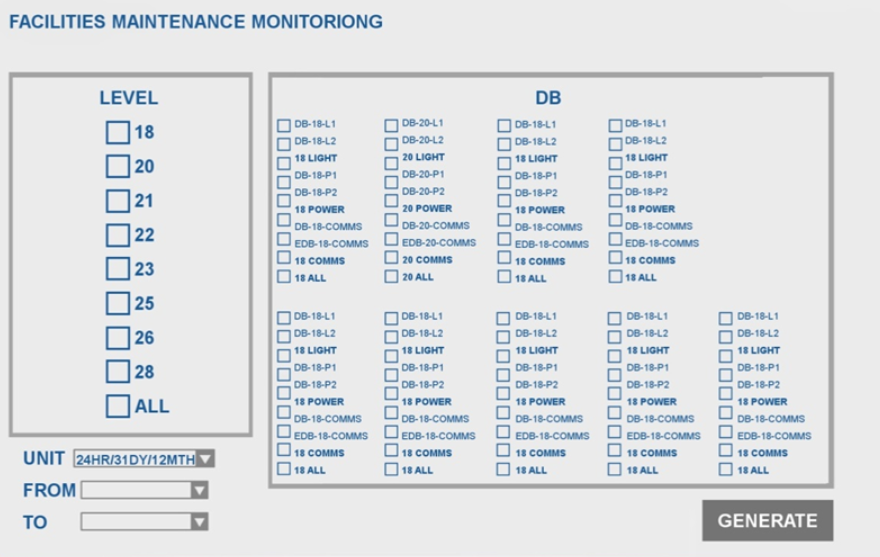Check the 20 LIGHT checkbox
The height and width of the screenshot is (557, 880).
(x=392, y=158)
